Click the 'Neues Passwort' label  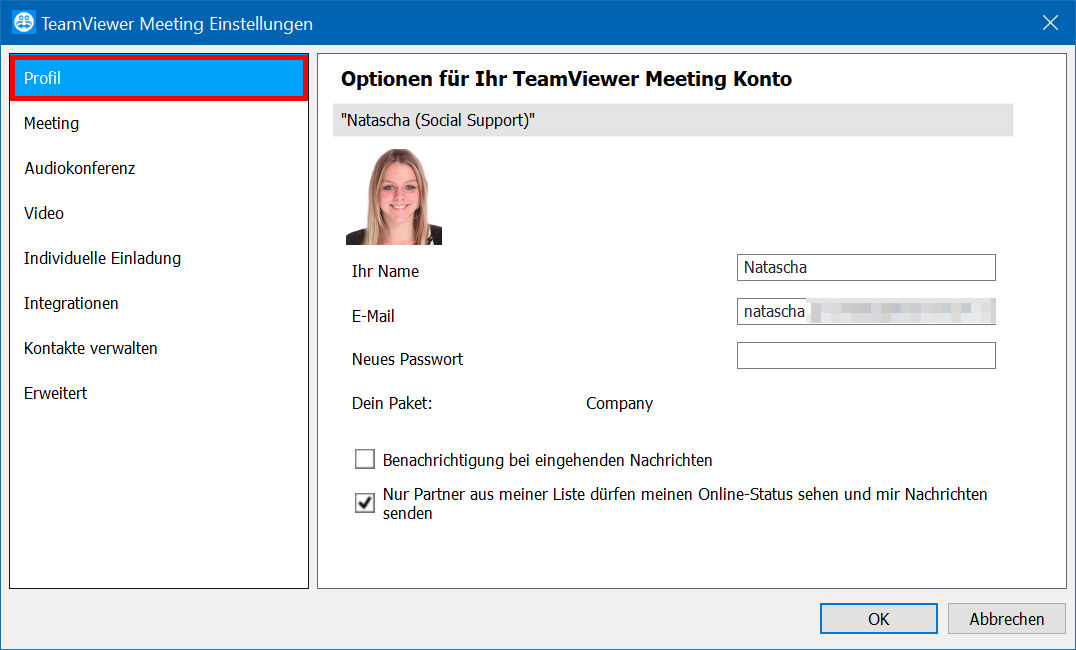[408, 359]
